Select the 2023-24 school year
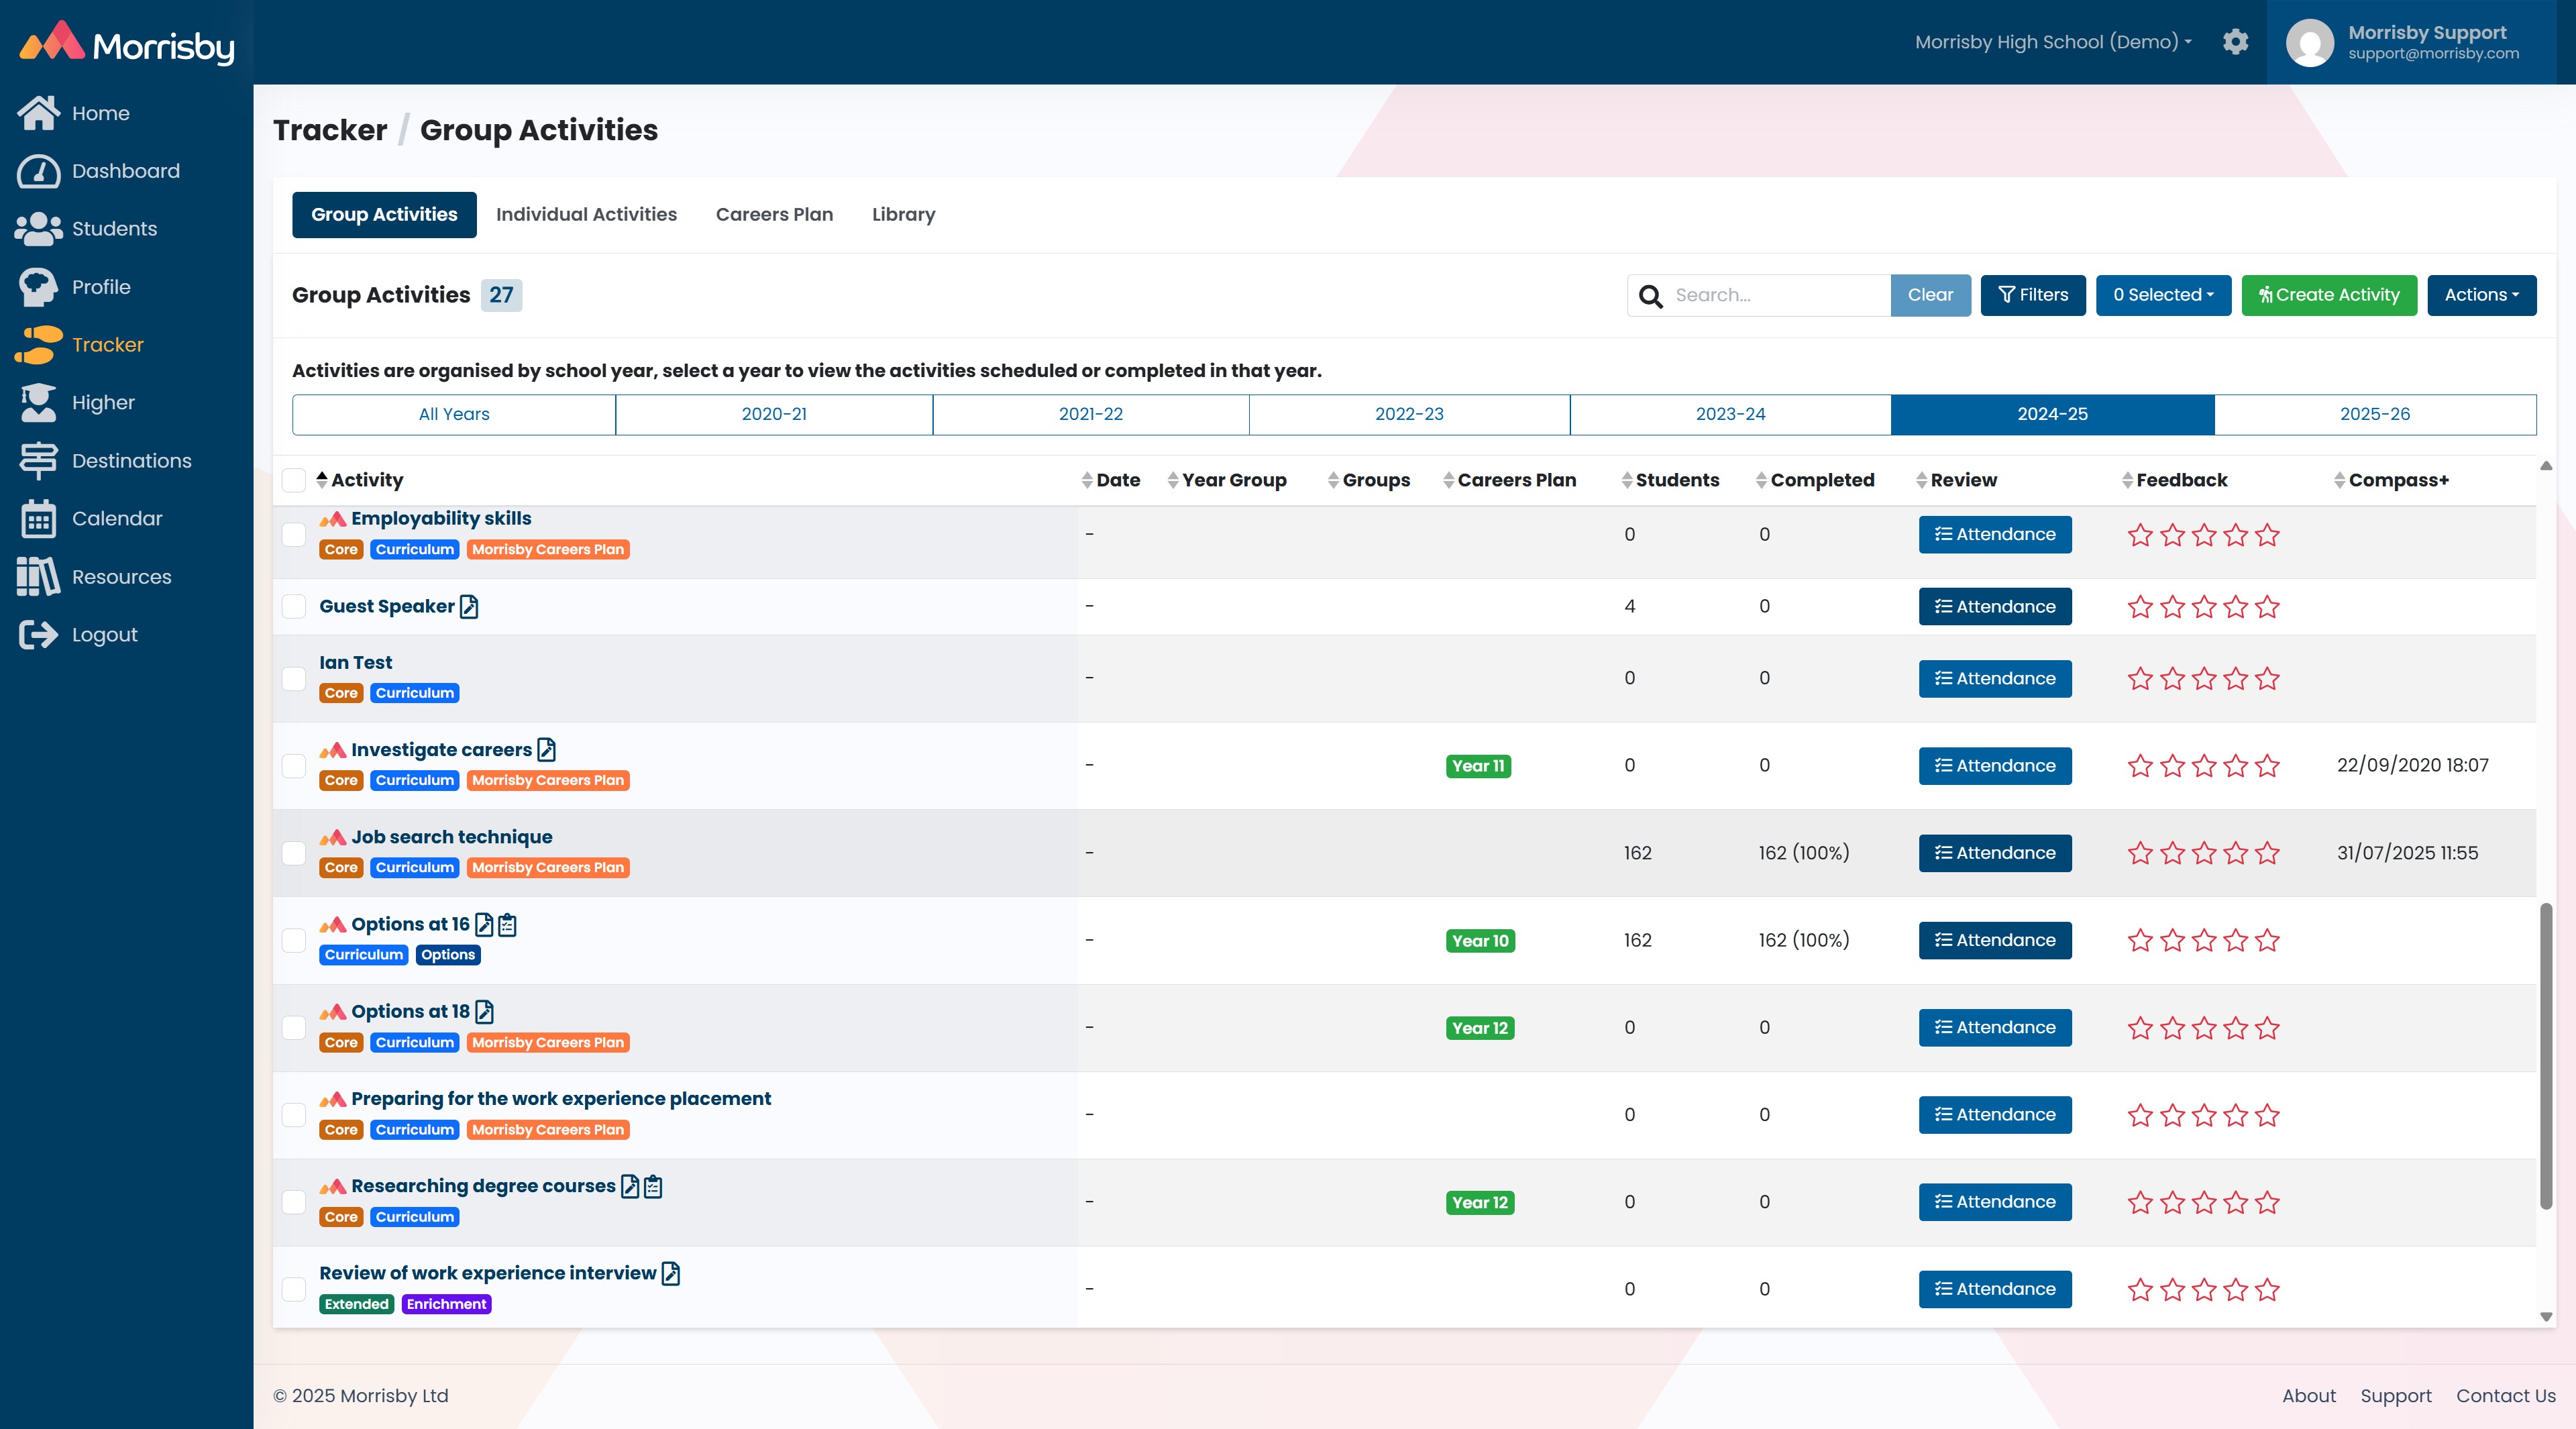The height and width of the screenshot is (1429, 2576). click(1730, 414)
